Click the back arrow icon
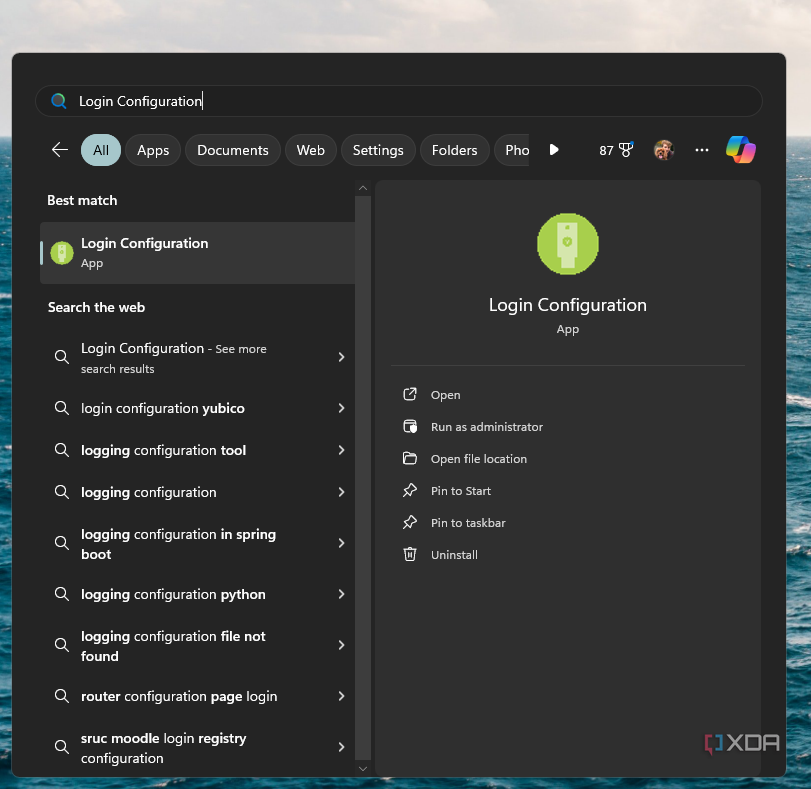The width and height of the screenshot is (811, 789). coord(60,150)
